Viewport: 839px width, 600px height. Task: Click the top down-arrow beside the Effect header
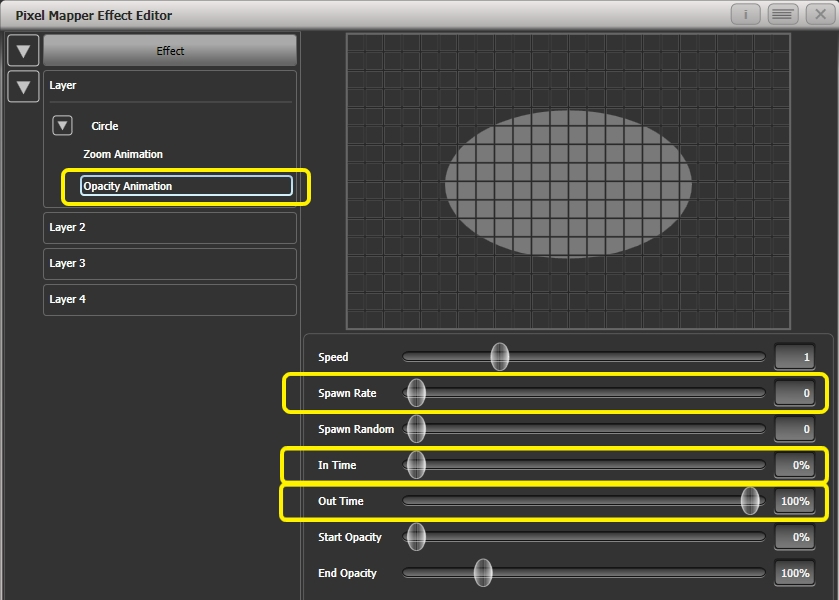point(22,49)
